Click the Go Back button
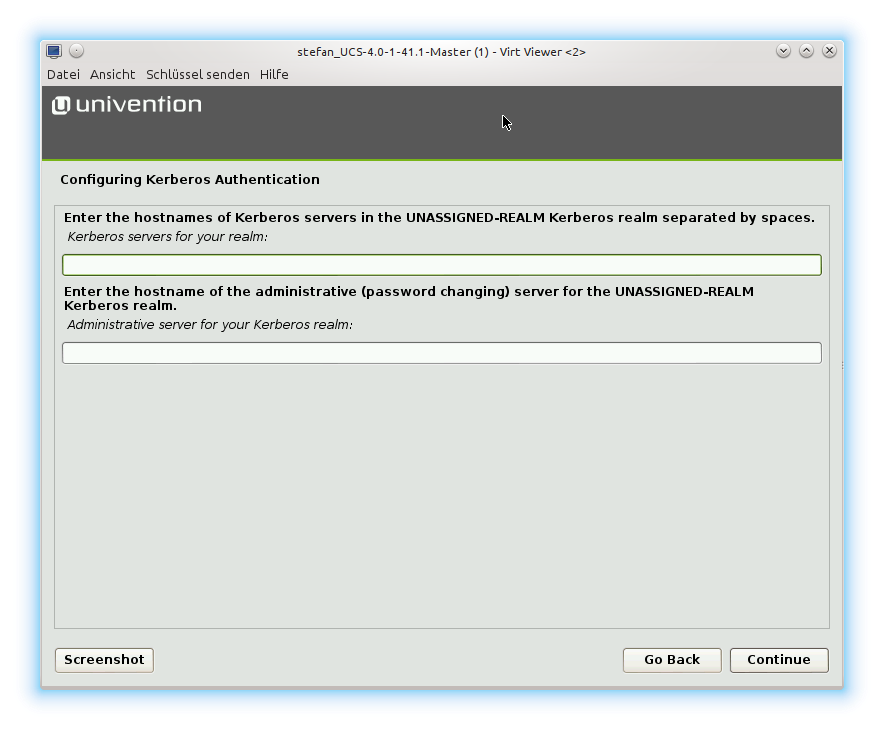The height and width of the screenshot is (730, 884). [672, 660]
